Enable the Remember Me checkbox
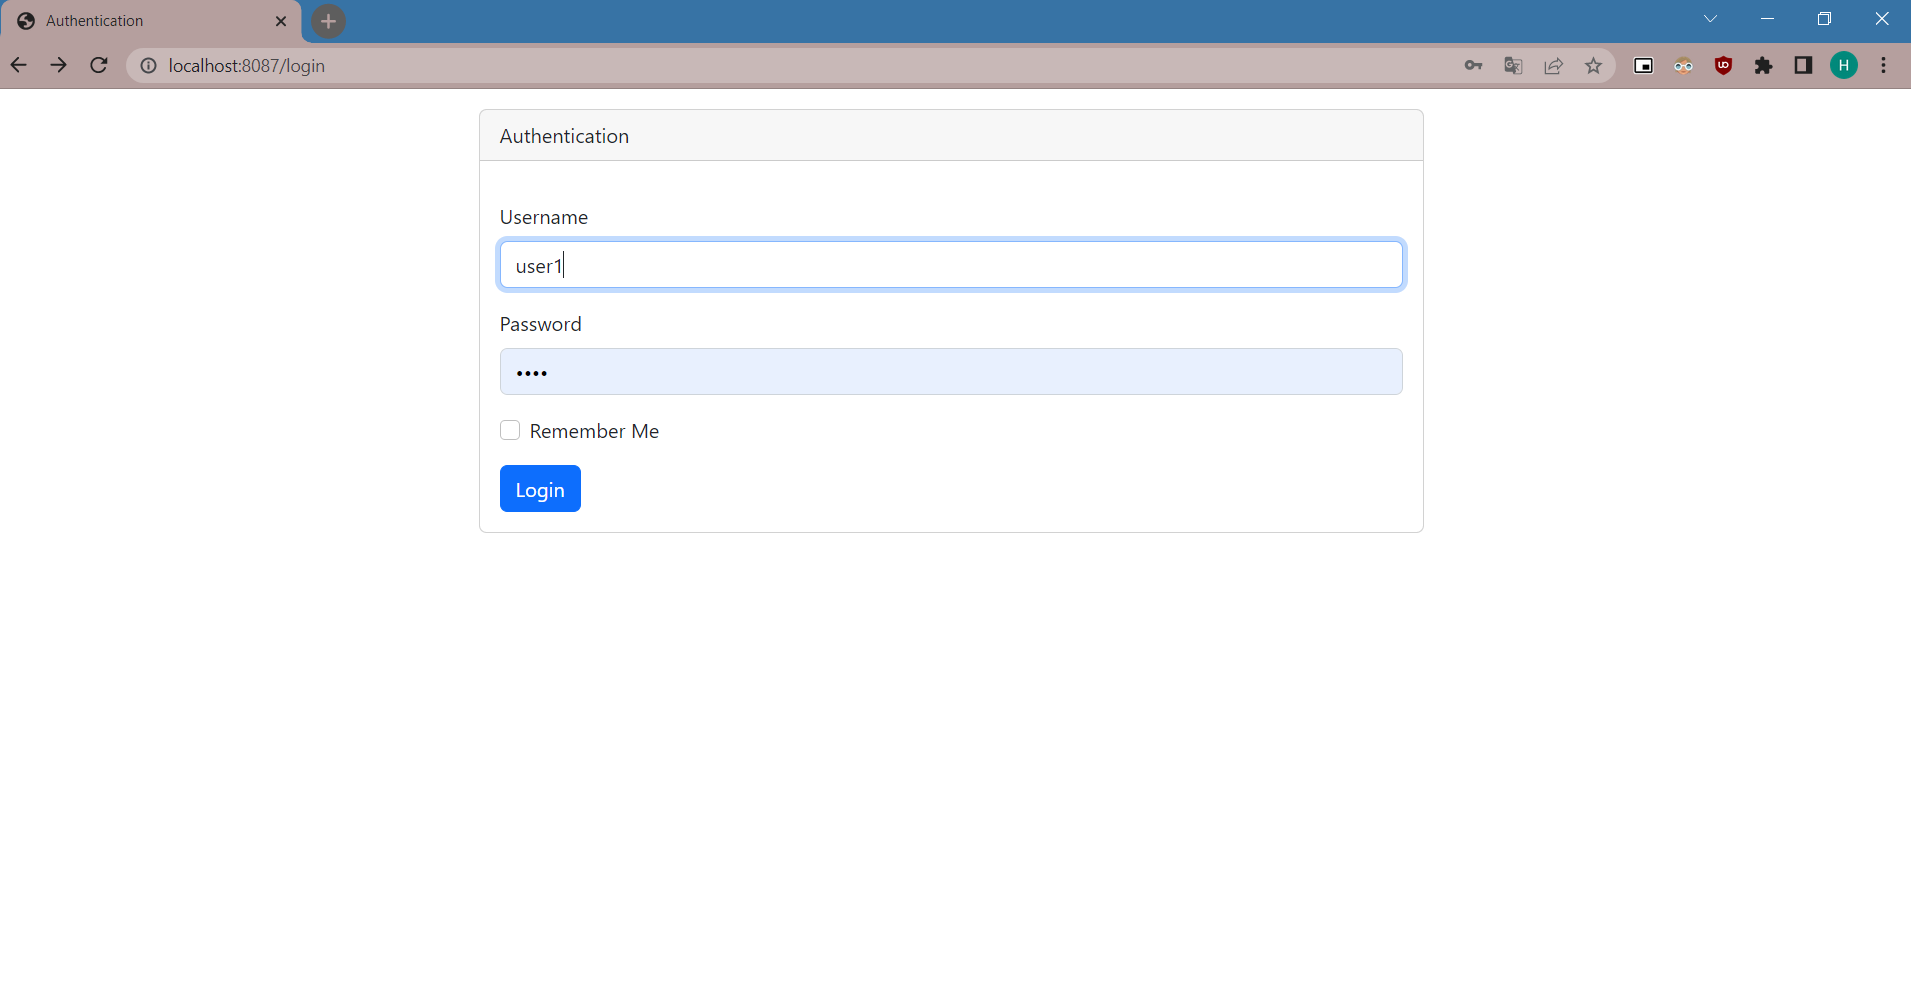 pyautogui.click(x=510, y=429)
